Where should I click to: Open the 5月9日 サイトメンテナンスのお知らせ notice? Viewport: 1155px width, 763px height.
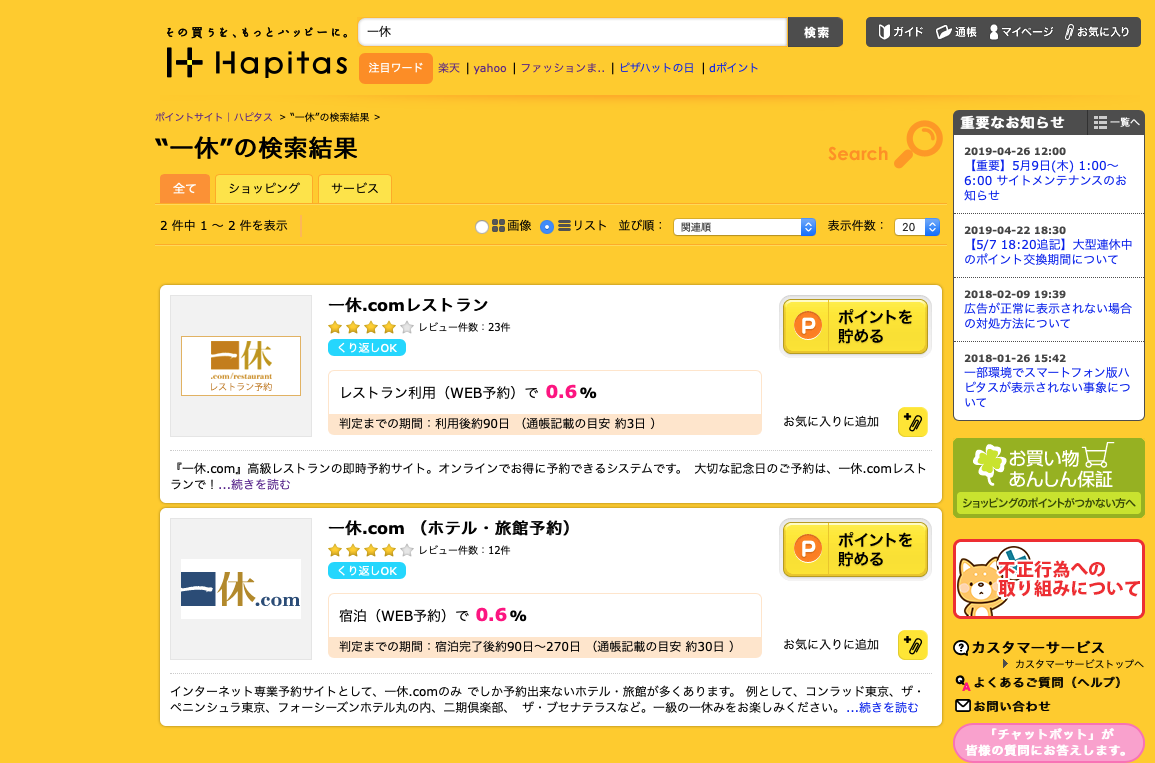[1045, 180]
